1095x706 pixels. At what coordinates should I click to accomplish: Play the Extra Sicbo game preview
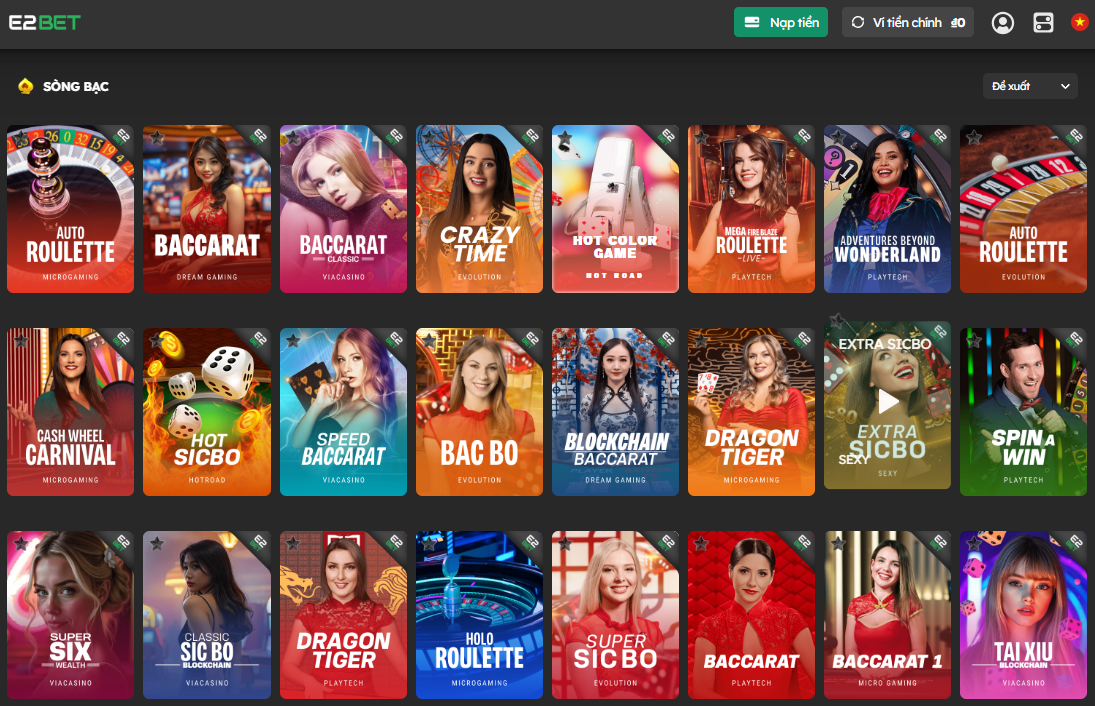pyautogui.click(x=888, y=402)
